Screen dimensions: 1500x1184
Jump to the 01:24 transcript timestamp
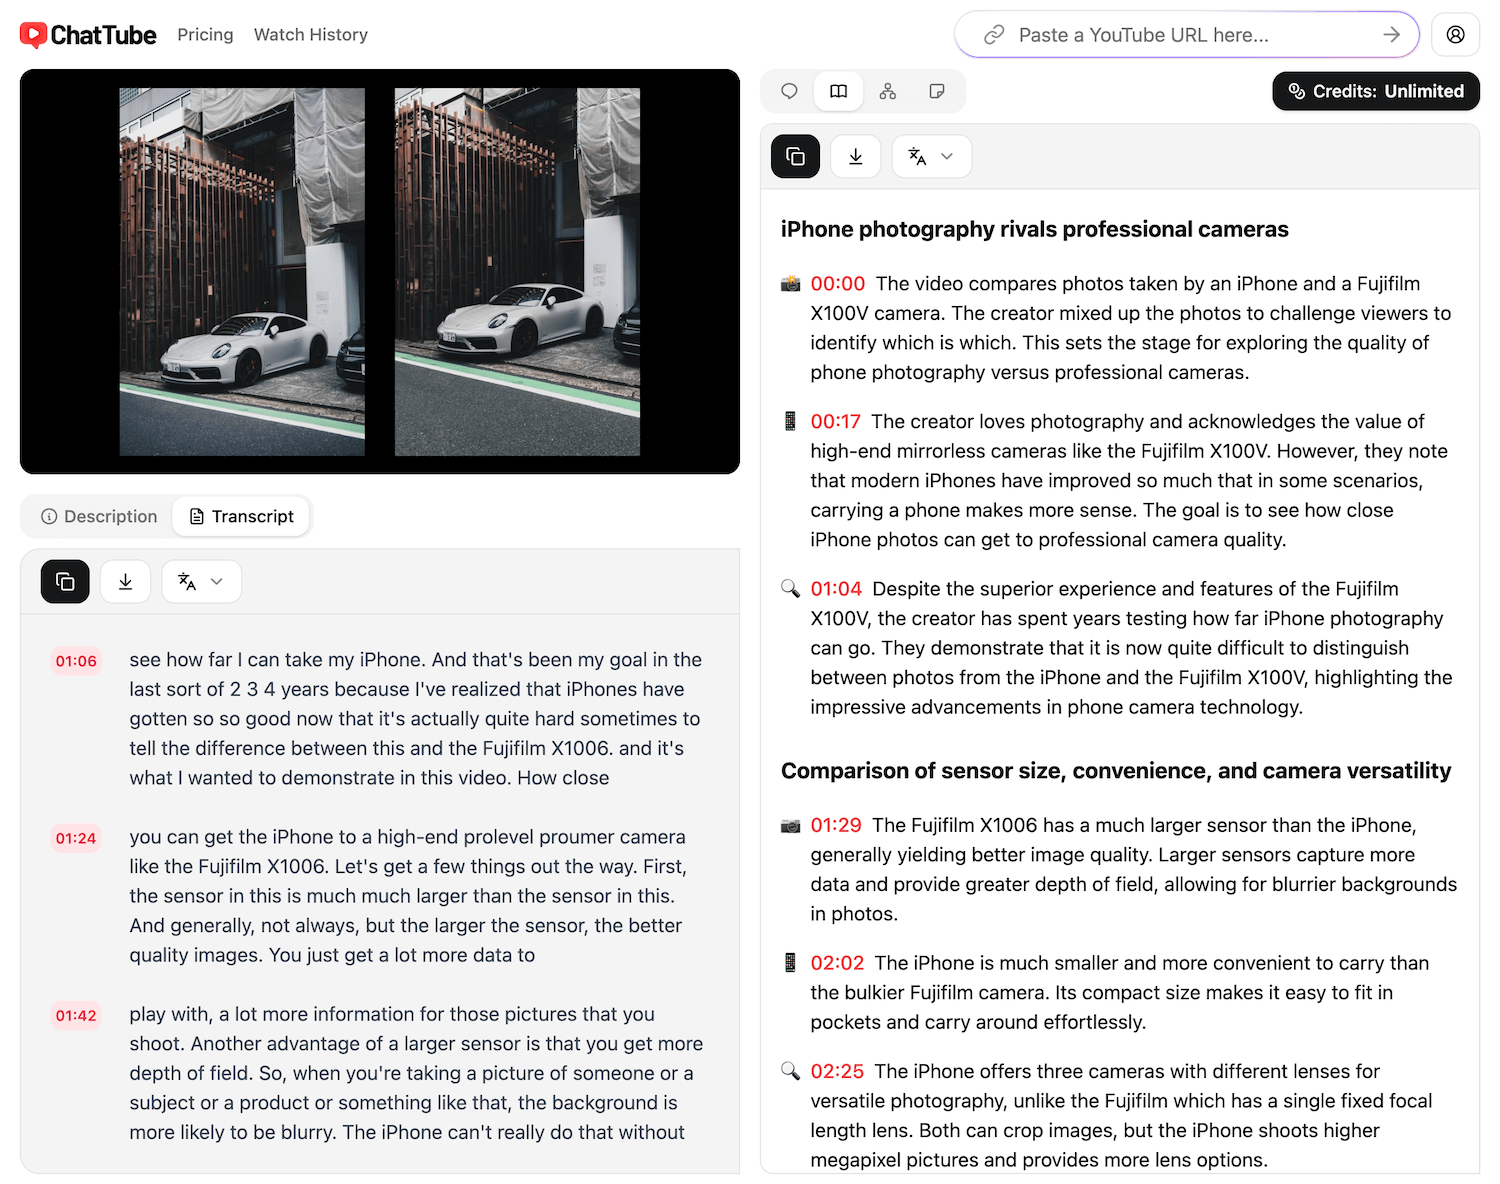coord(76,838)
